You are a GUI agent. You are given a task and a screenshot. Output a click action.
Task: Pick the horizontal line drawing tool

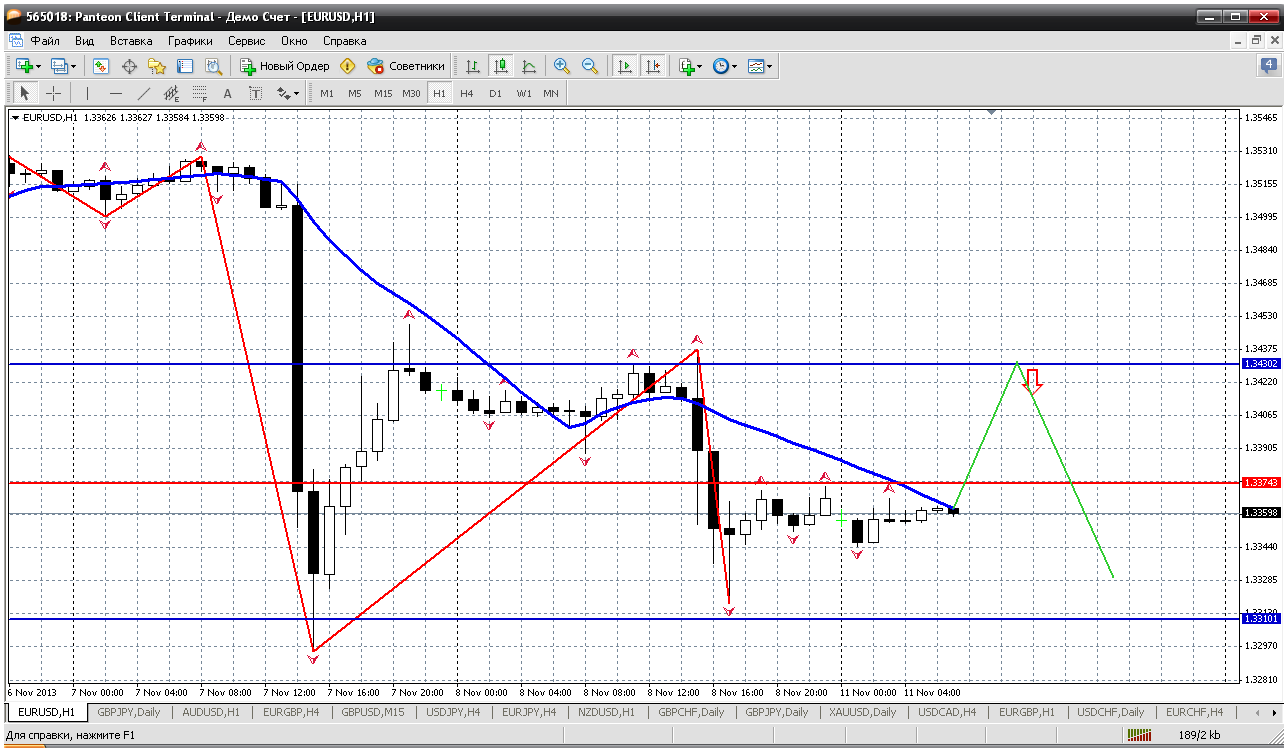[116, 93]
